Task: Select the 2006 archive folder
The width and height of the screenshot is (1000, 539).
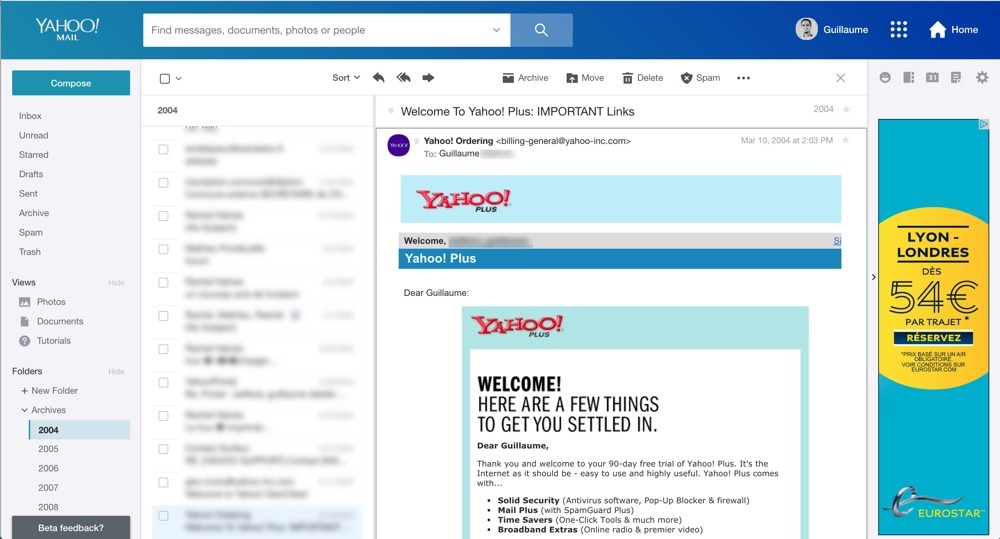Action: [x=48, y=468]
